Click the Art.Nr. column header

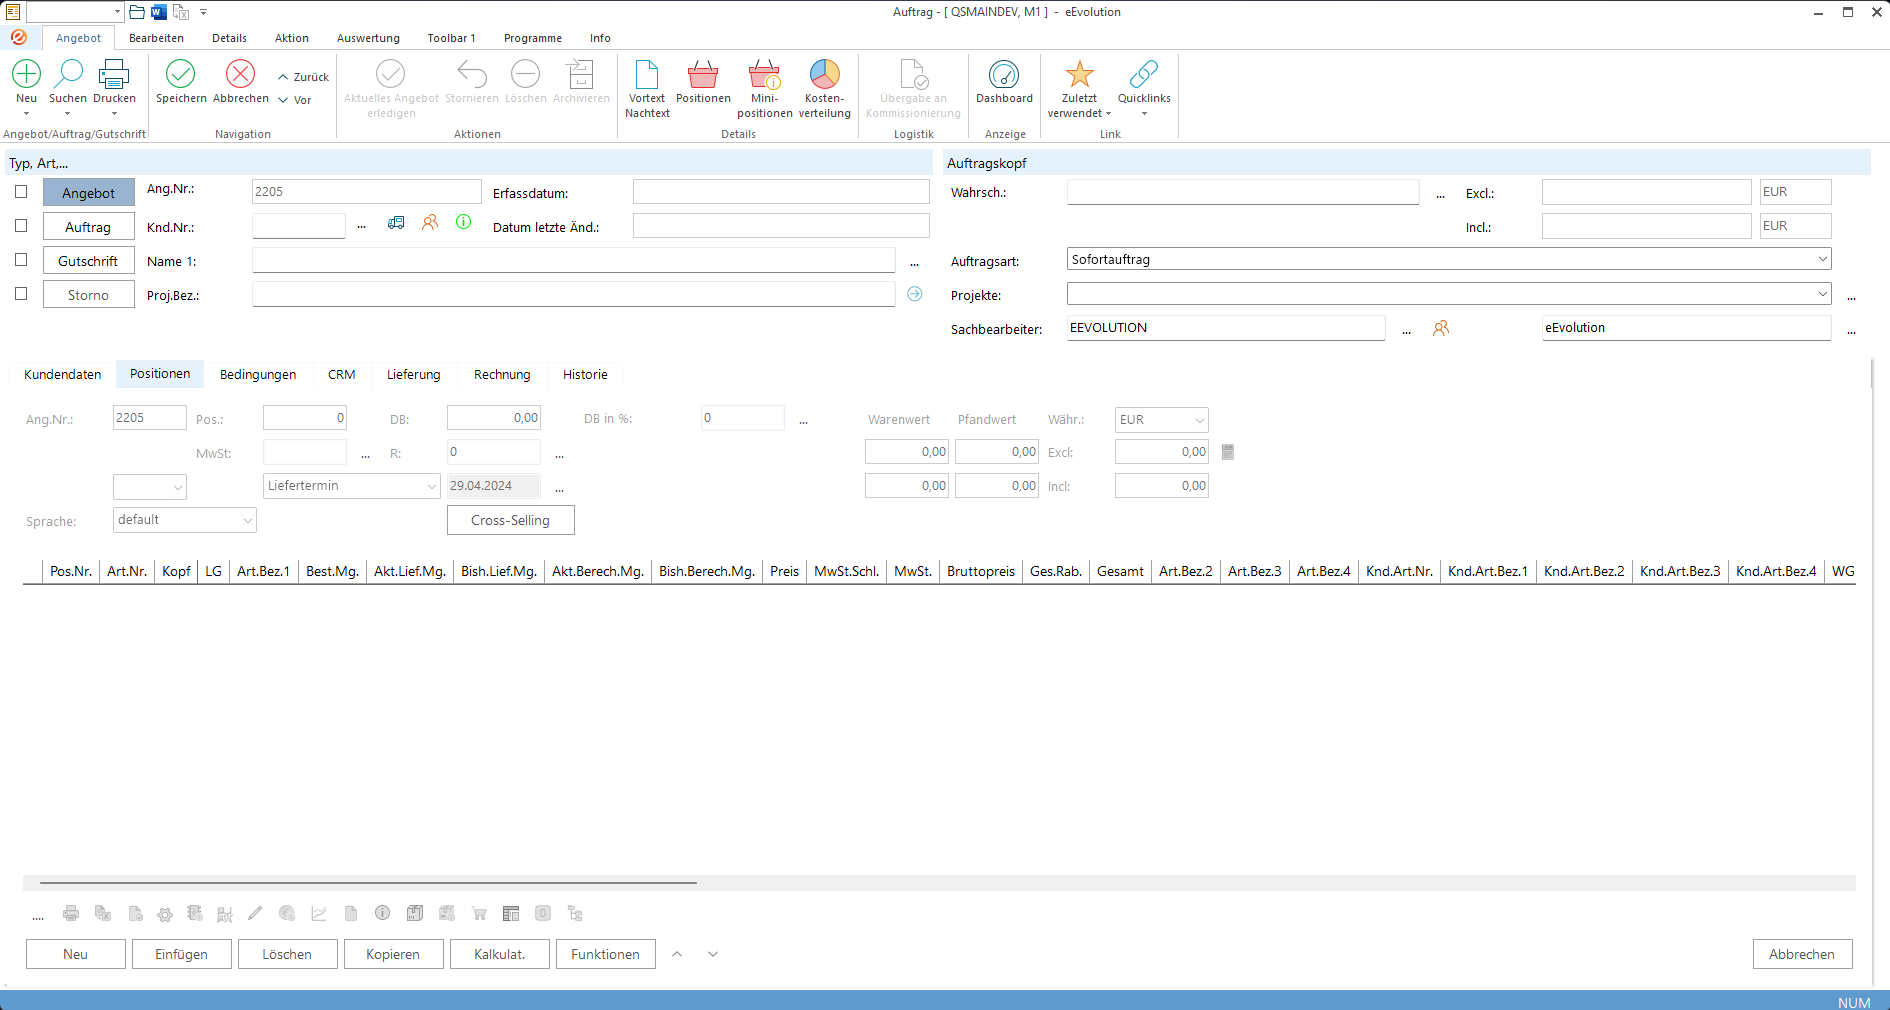(x=127, y=571)
